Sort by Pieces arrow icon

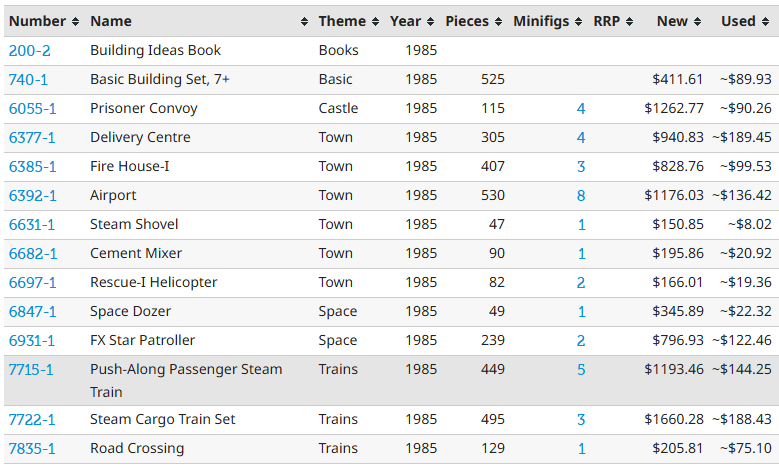(498, 21)
